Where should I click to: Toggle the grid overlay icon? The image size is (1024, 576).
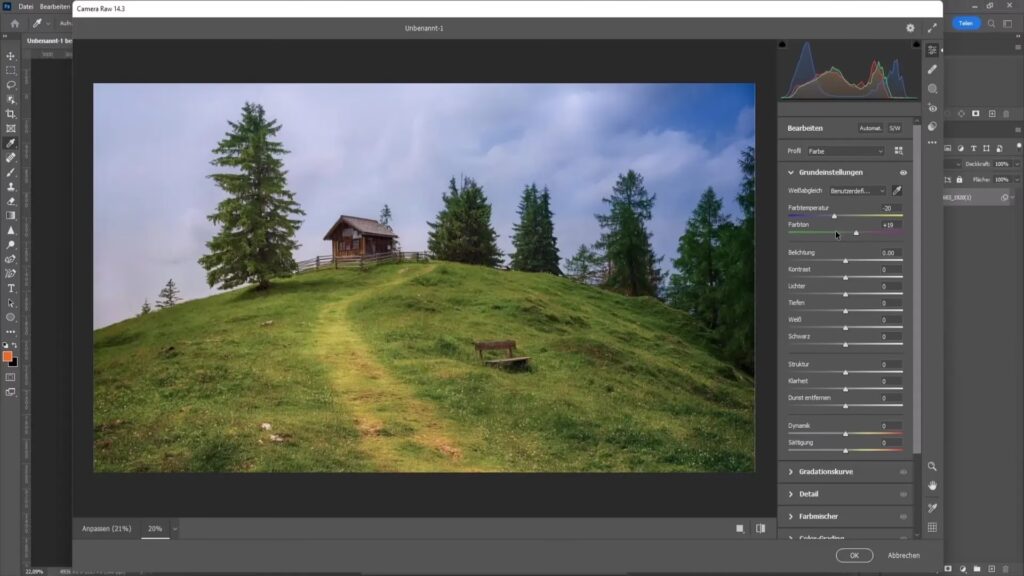pyautogui.click(x=932, y=527)
